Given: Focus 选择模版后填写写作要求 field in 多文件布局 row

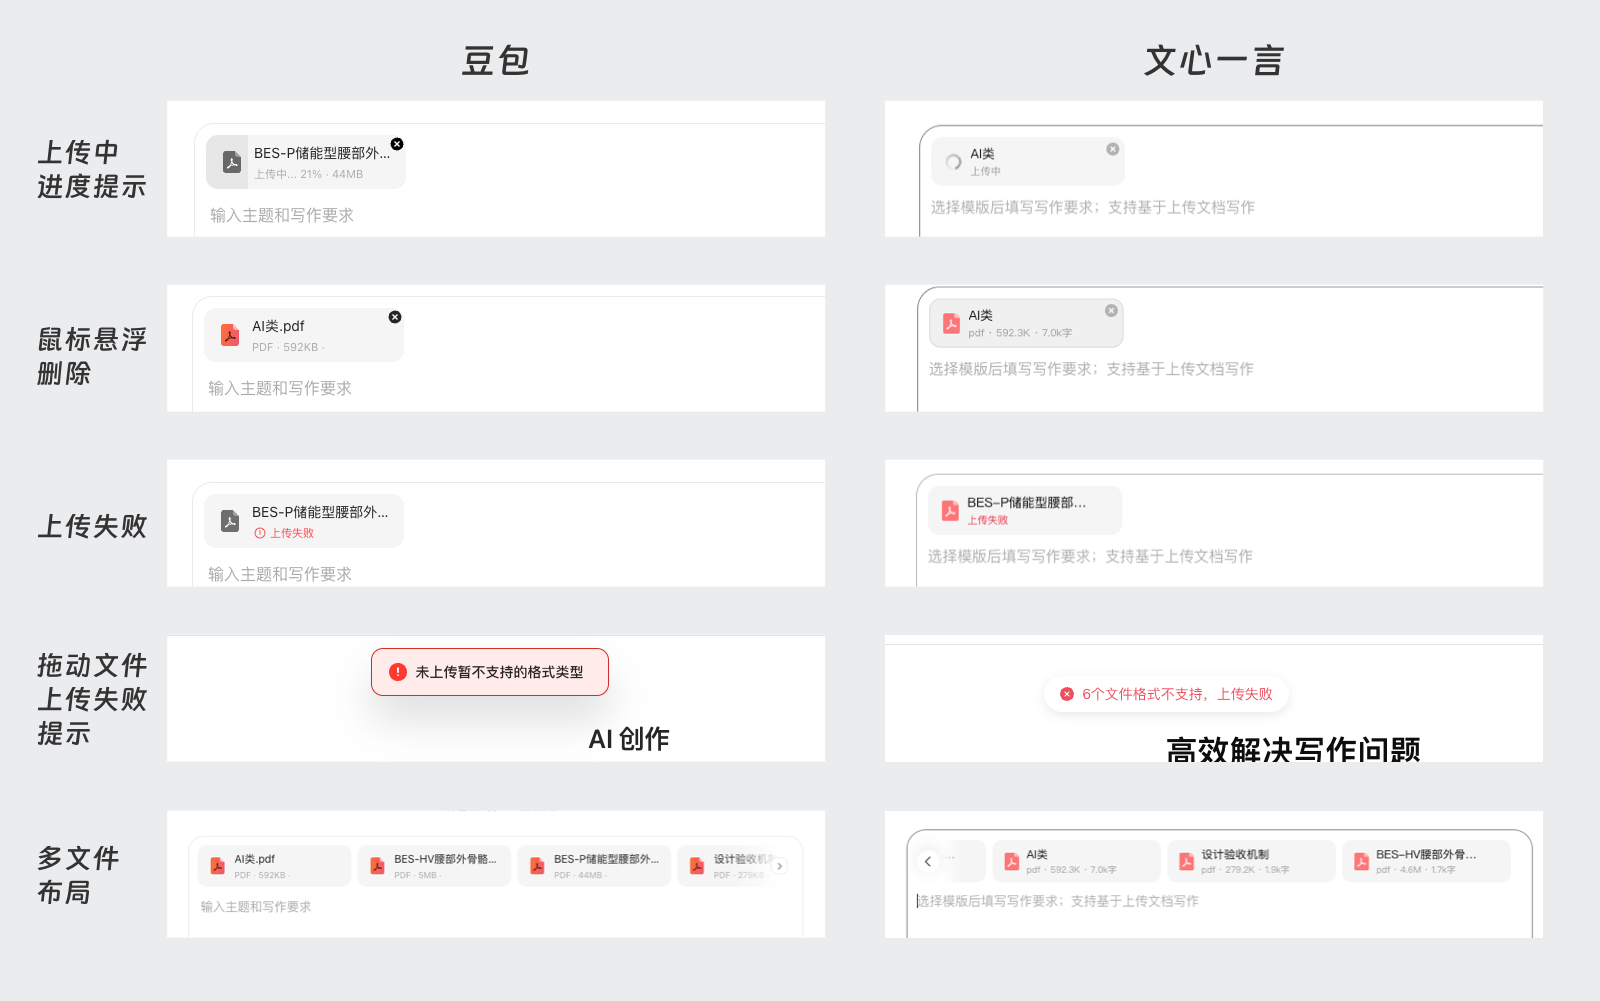Looking at the screenshot, I should [x=1058, y=901].
